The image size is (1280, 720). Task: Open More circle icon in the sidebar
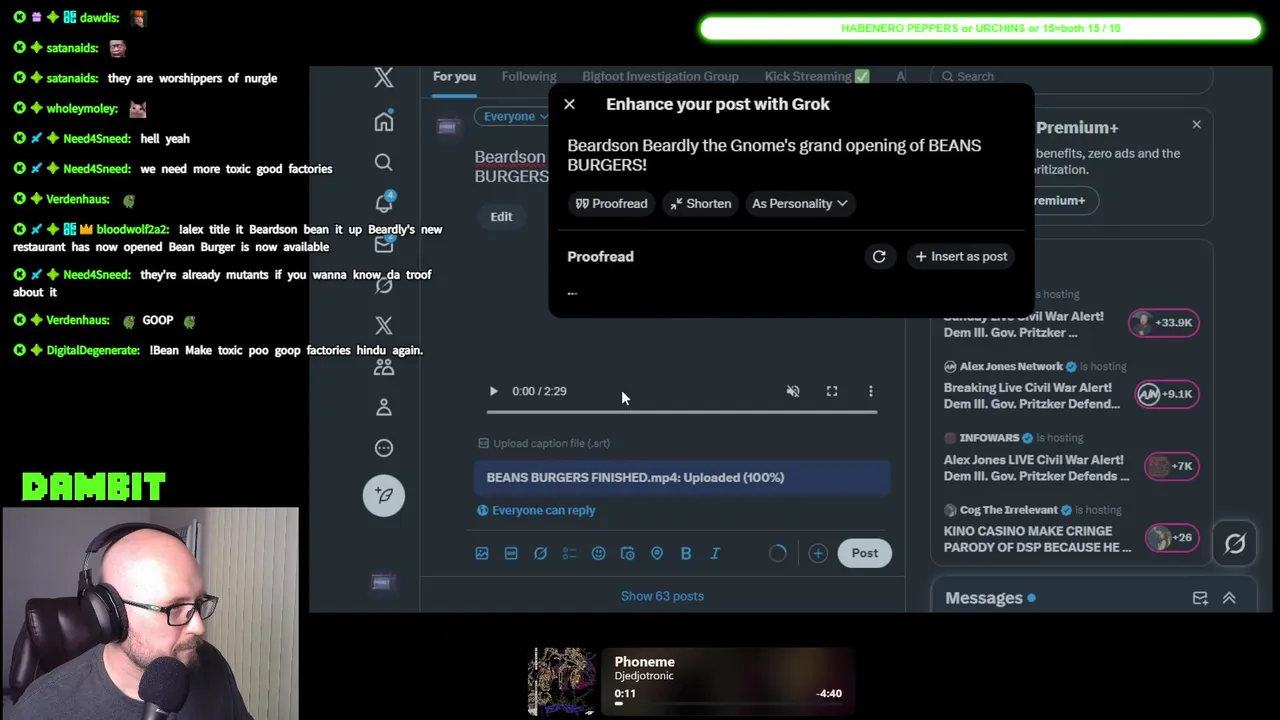[384, 448]
